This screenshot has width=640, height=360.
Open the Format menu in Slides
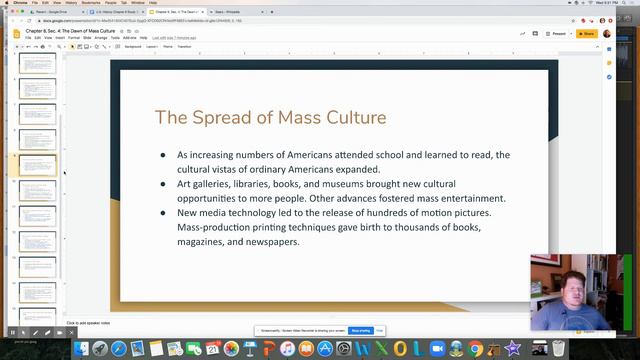coord(74,38)
